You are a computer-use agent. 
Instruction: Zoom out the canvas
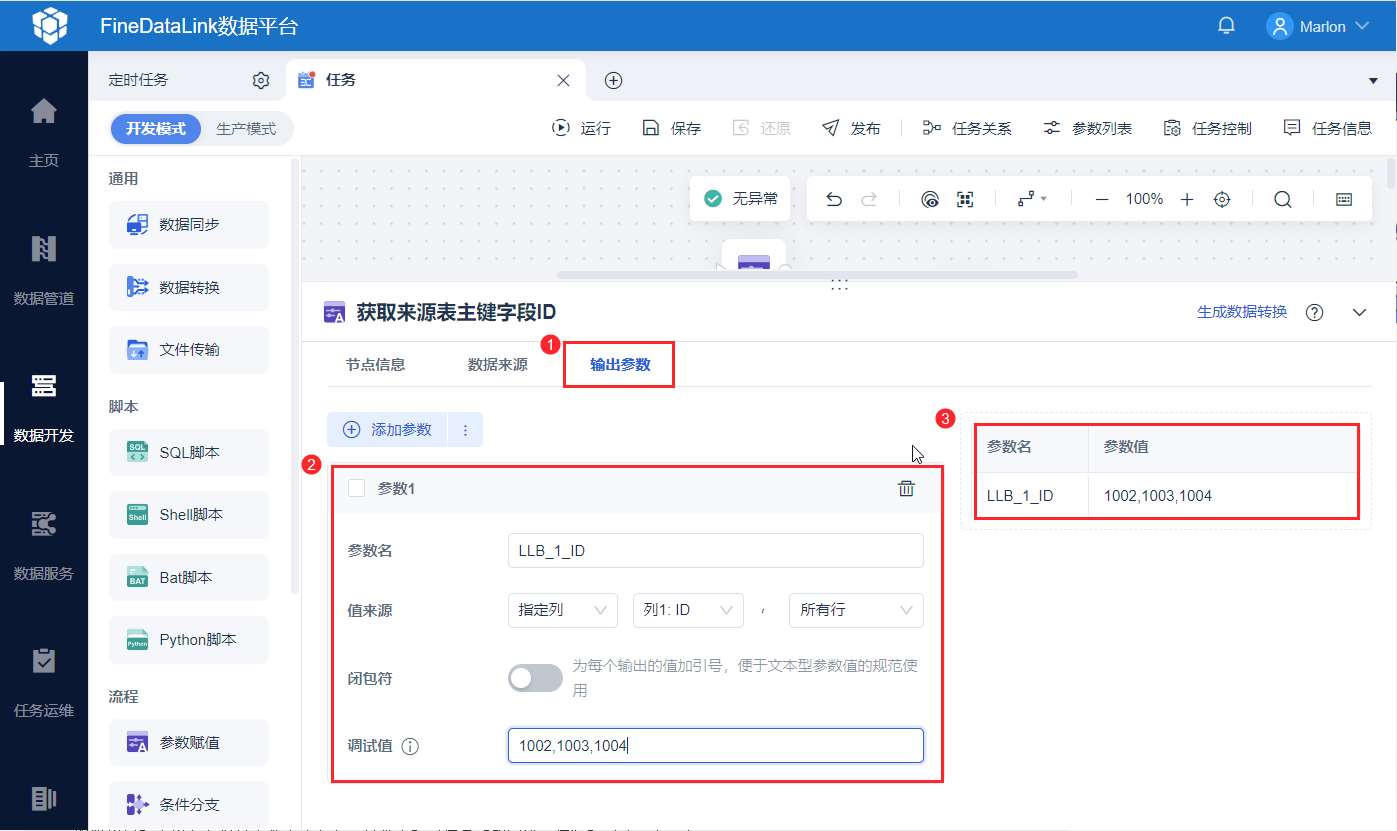pos(1102,199)
